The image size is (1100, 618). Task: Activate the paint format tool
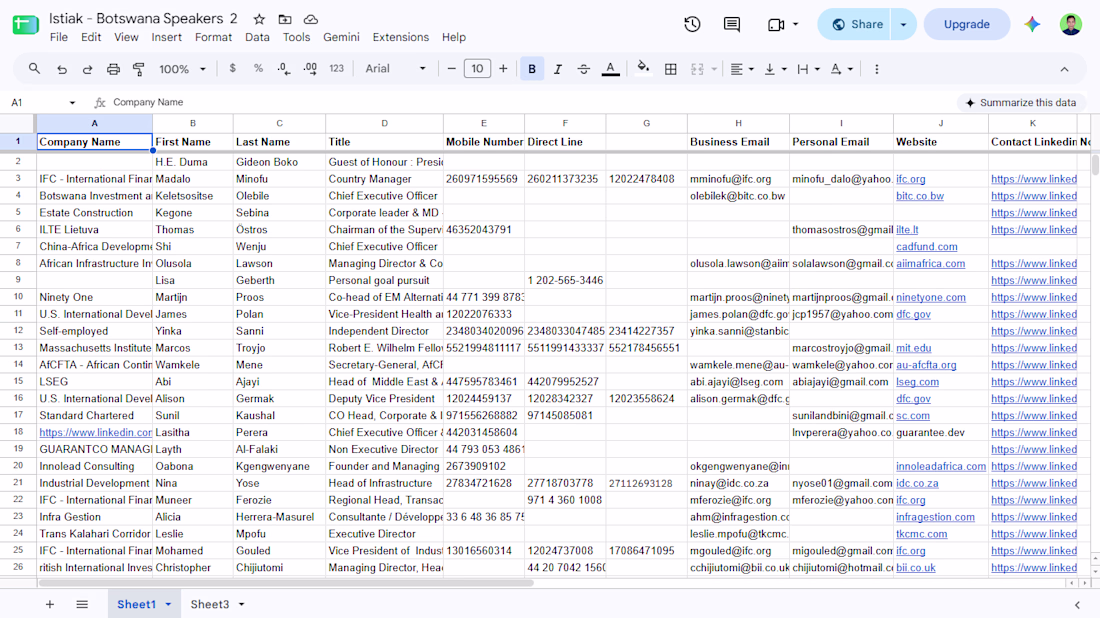pos(138,69)
